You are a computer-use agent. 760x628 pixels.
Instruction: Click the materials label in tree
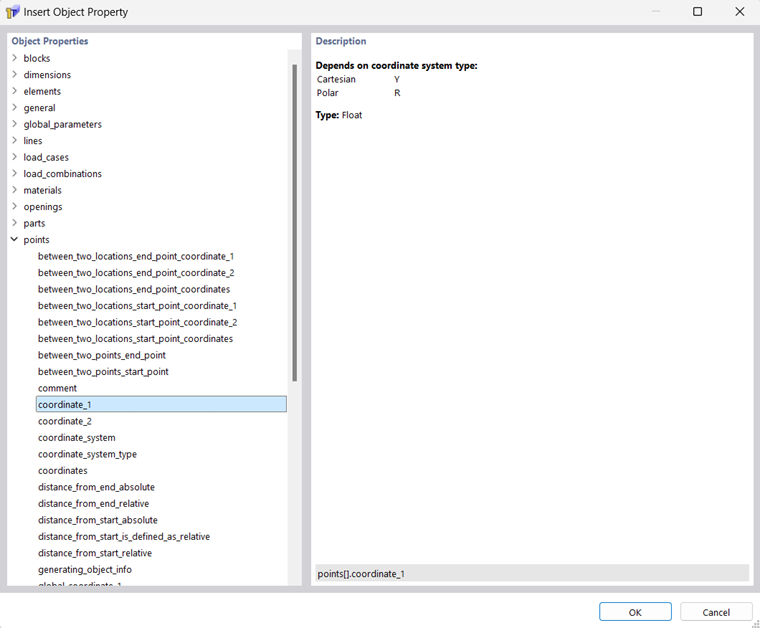coord(42,190)
